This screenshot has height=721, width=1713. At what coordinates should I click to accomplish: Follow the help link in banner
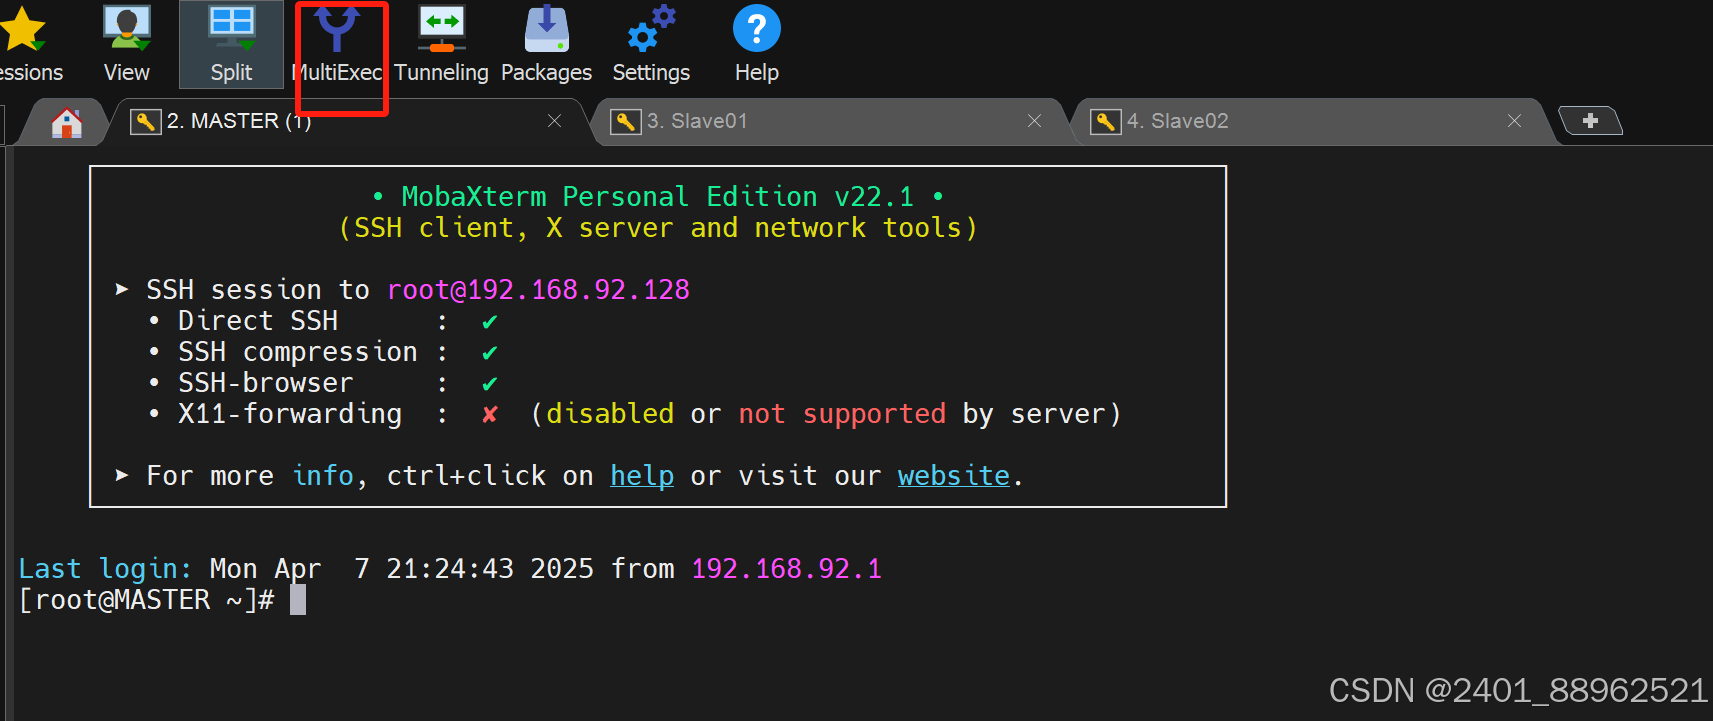point(642,476)
